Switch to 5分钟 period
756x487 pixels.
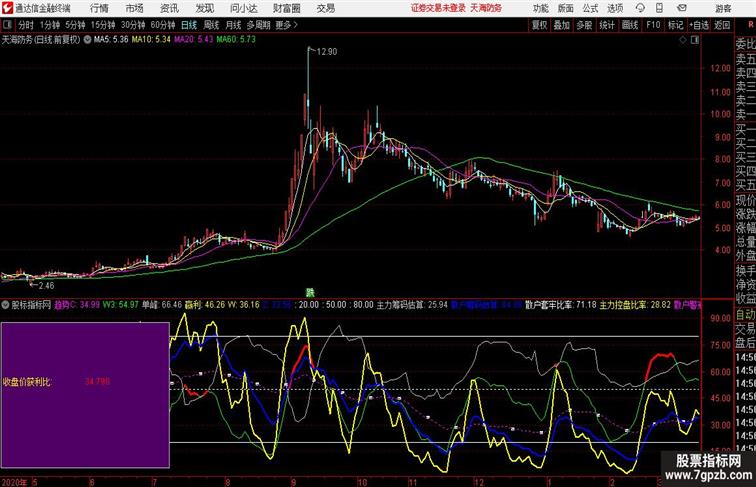[x=75, y=25]
